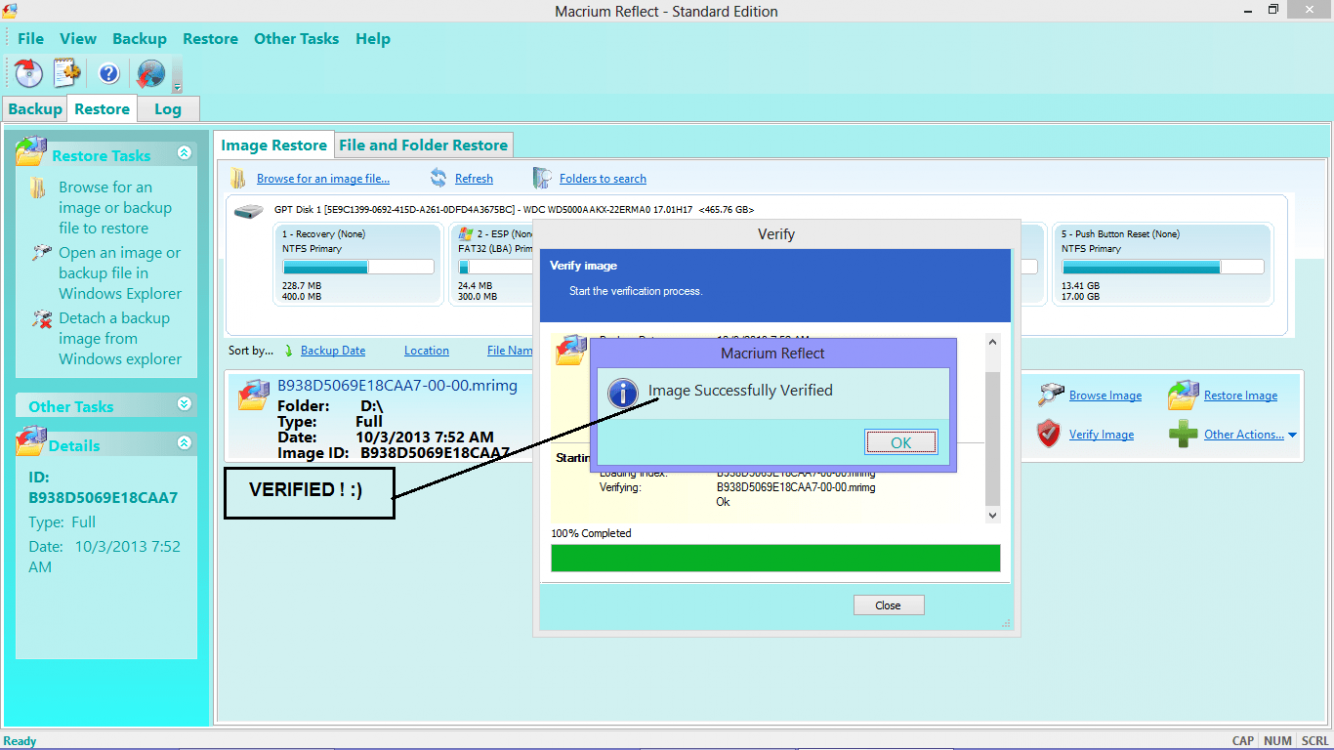Click the green plus Other Actions icon
The height and width of the screenshot is (750, 1334).
coord(1183,434)
